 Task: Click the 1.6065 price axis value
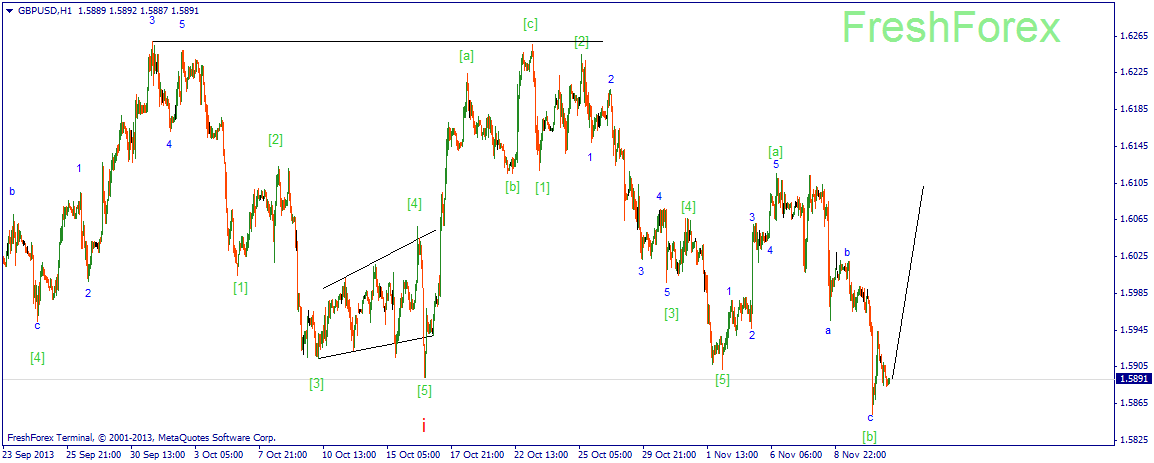(1133, 219)
